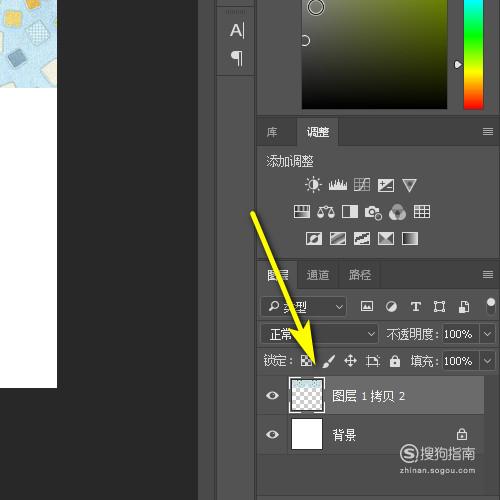The image size is (500, 500).
Task: Filter layers by shape layers
Action: click(x=440, y=306)
